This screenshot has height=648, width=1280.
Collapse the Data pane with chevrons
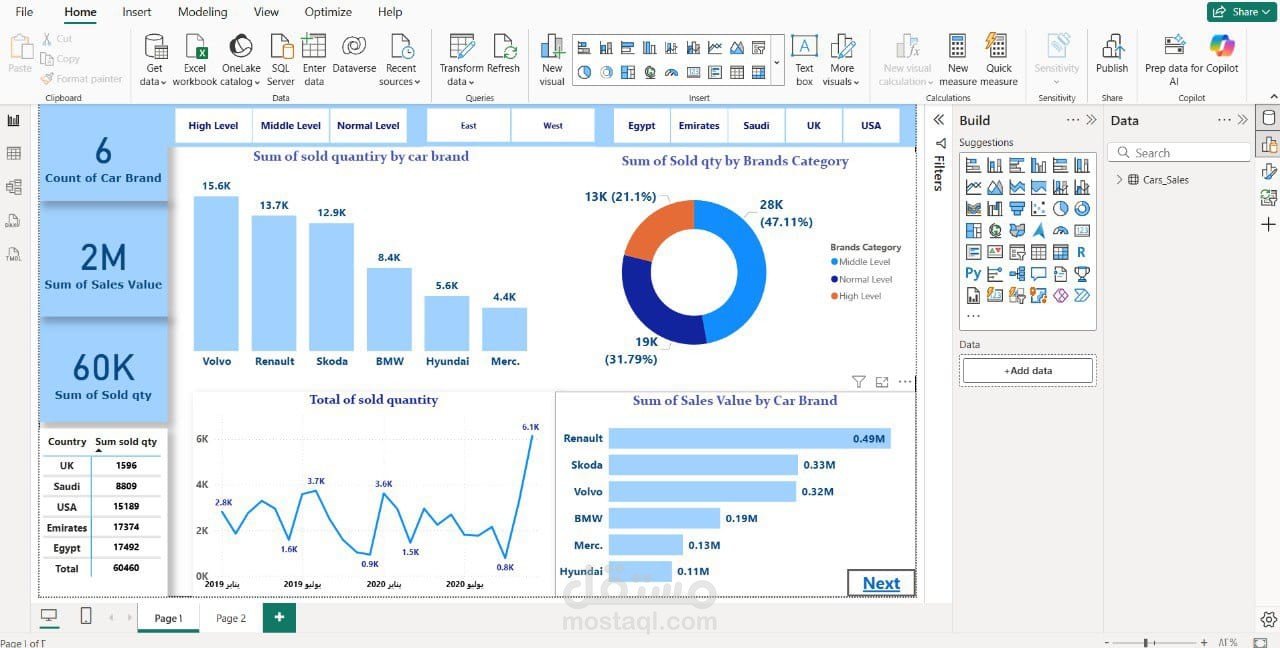(1243, 120)
